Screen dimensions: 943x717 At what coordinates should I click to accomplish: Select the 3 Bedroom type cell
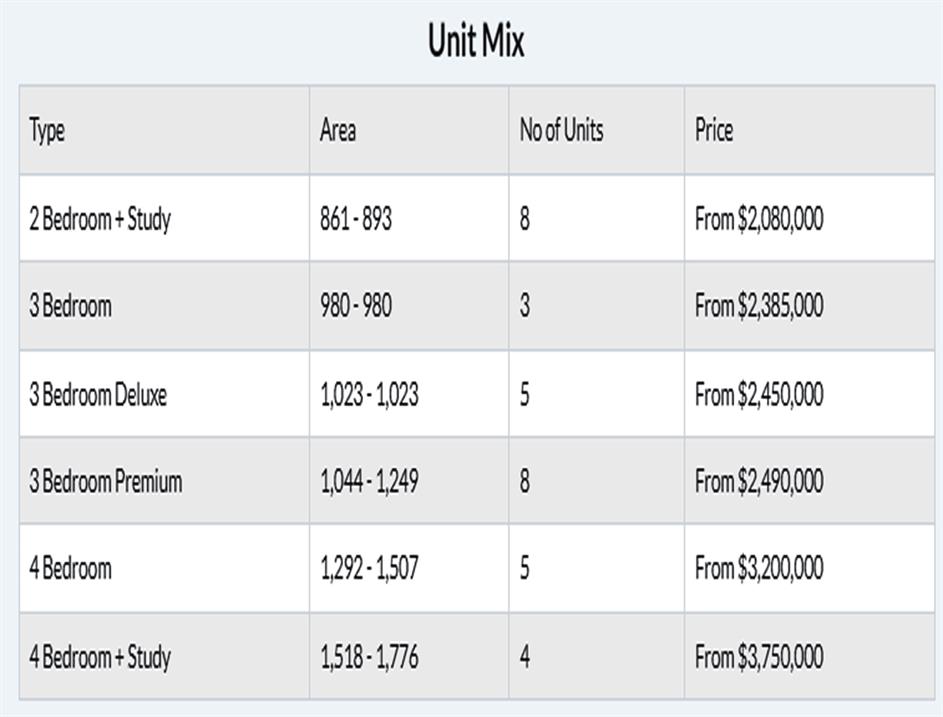click(71, 306)
